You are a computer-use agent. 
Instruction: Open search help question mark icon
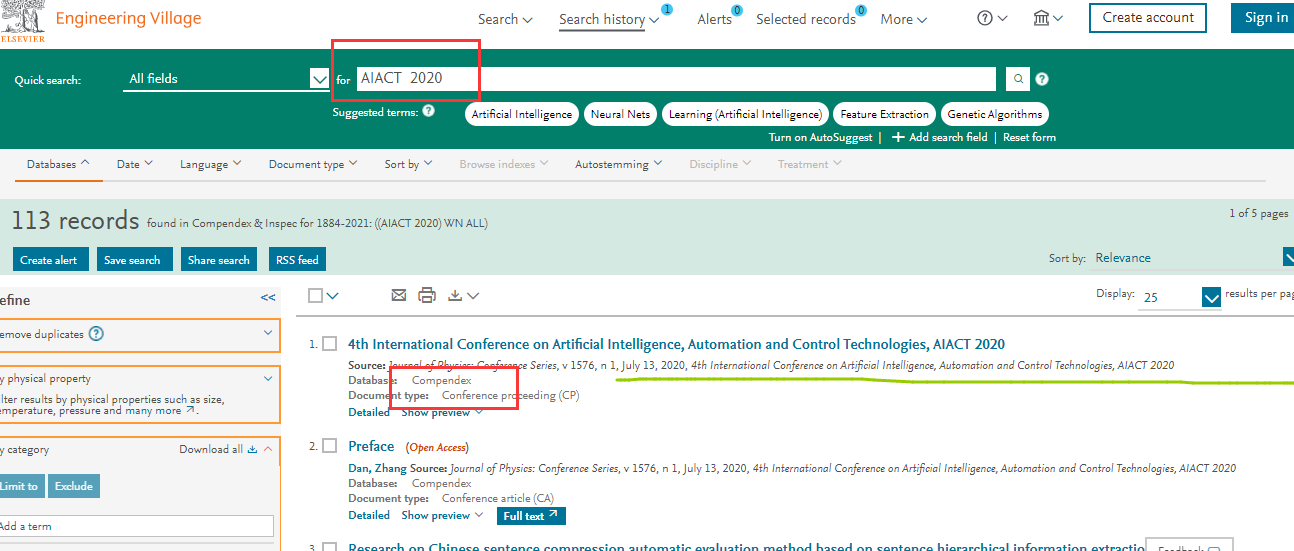coord(1042,79)
